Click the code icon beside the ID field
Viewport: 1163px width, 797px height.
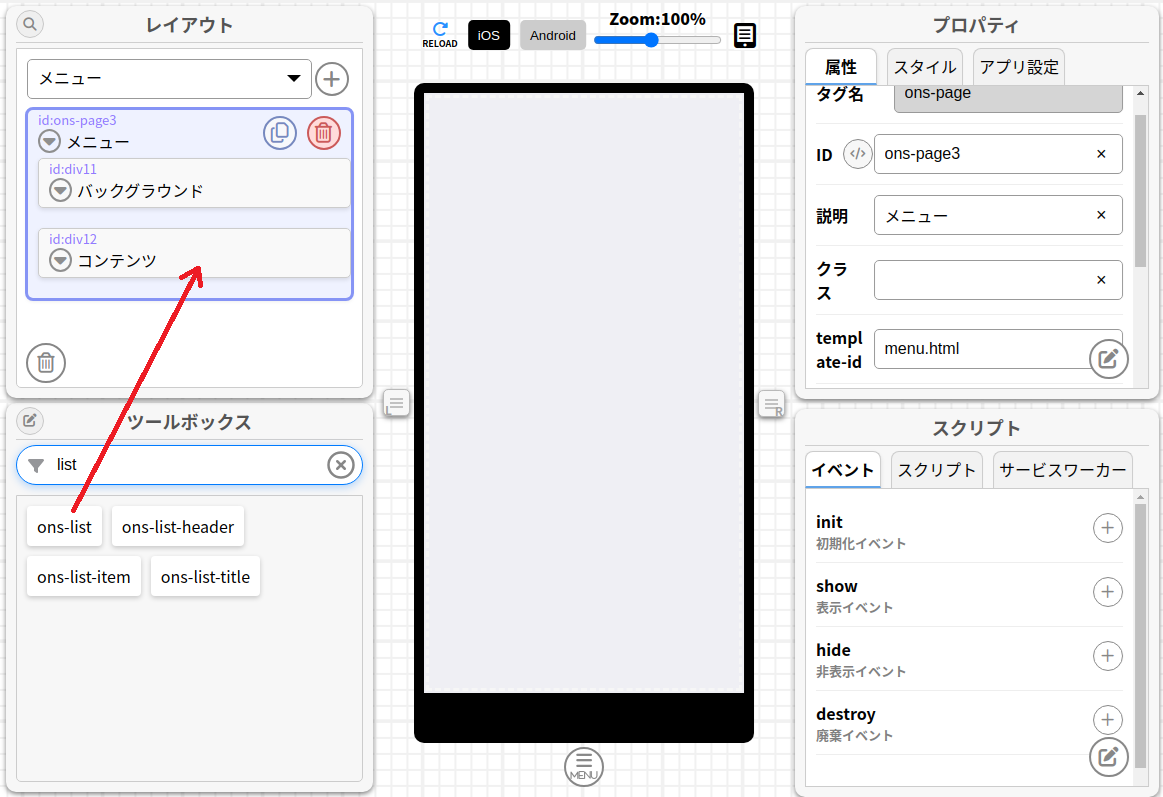click(857, 153)
